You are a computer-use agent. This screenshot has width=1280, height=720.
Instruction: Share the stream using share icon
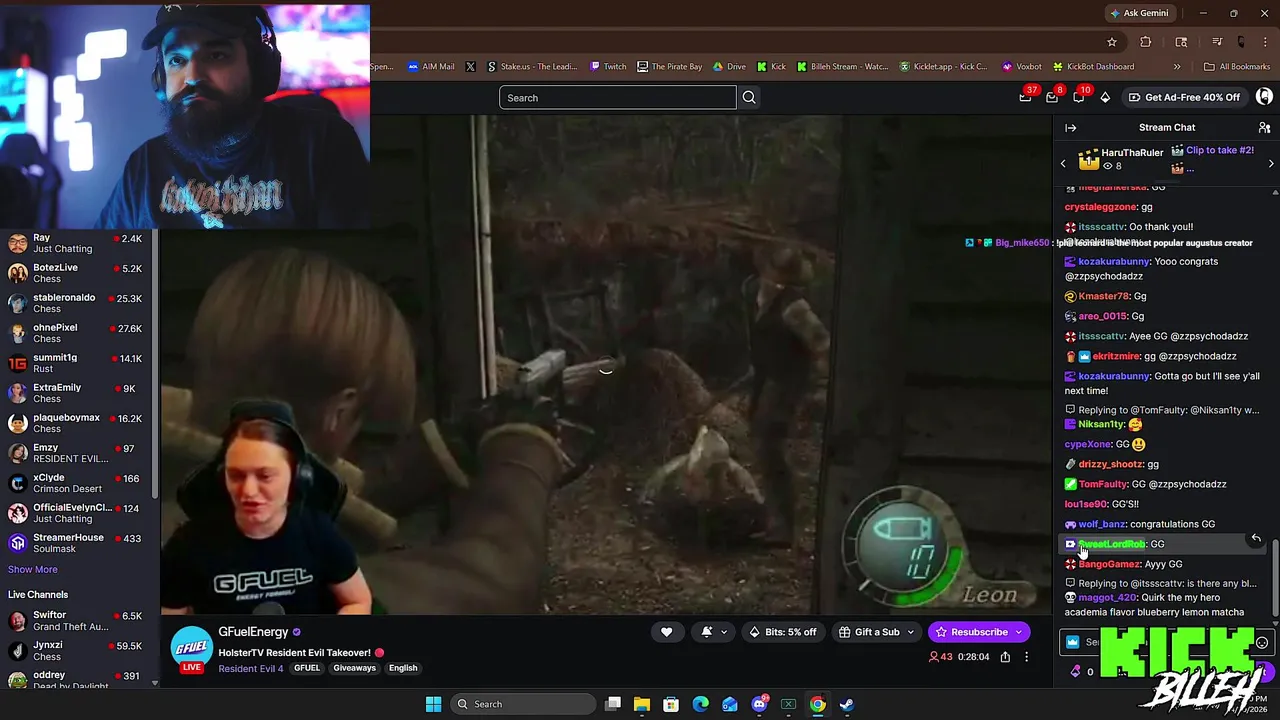1005,657
